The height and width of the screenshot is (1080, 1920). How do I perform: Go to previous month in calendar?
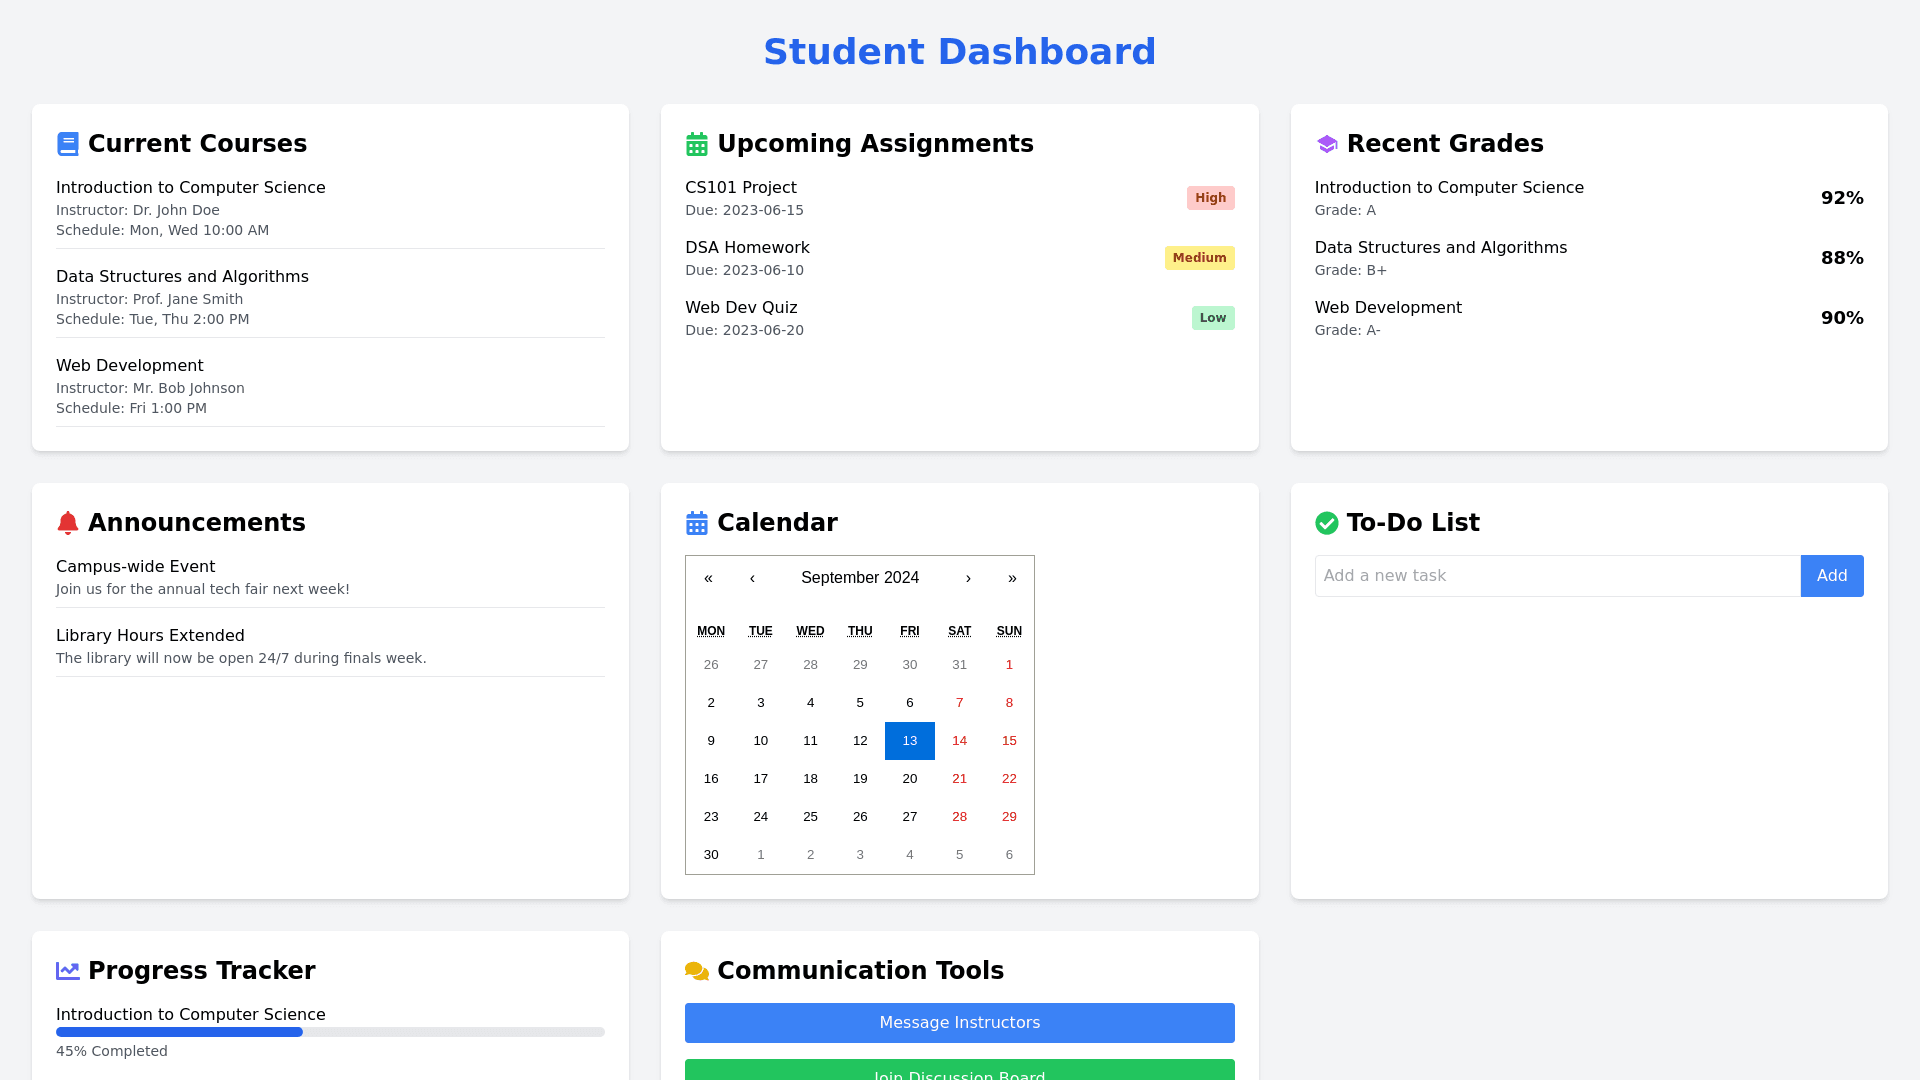pos(751,578)
